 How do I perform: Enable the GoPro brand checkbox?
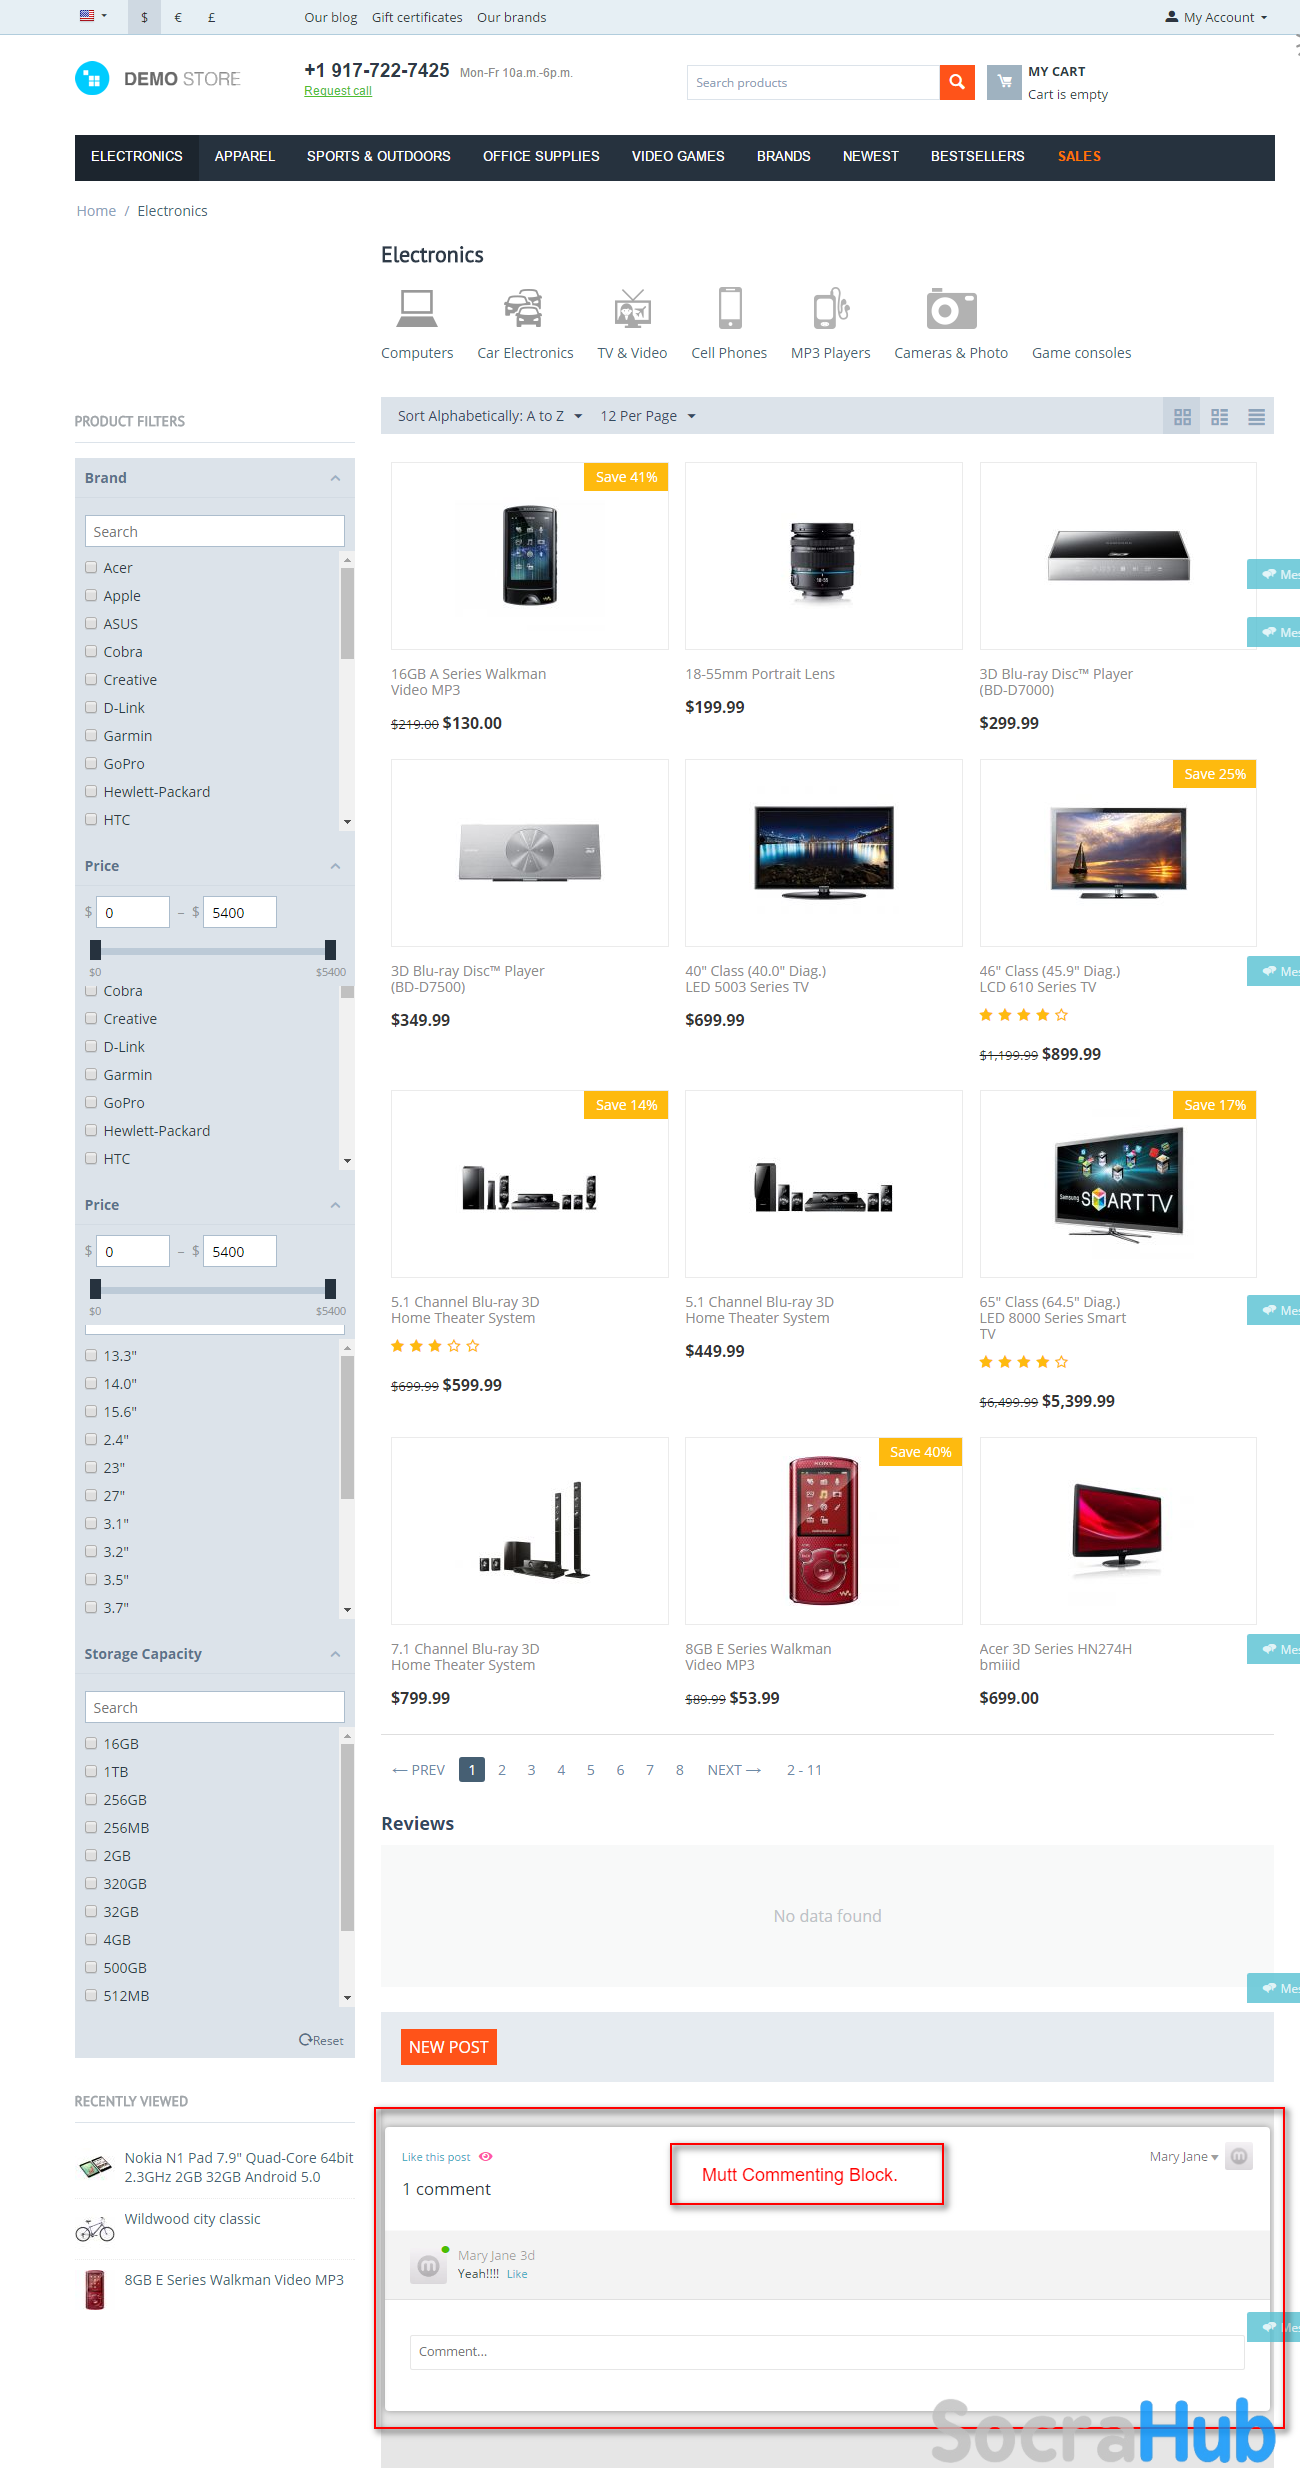(92, 763)
